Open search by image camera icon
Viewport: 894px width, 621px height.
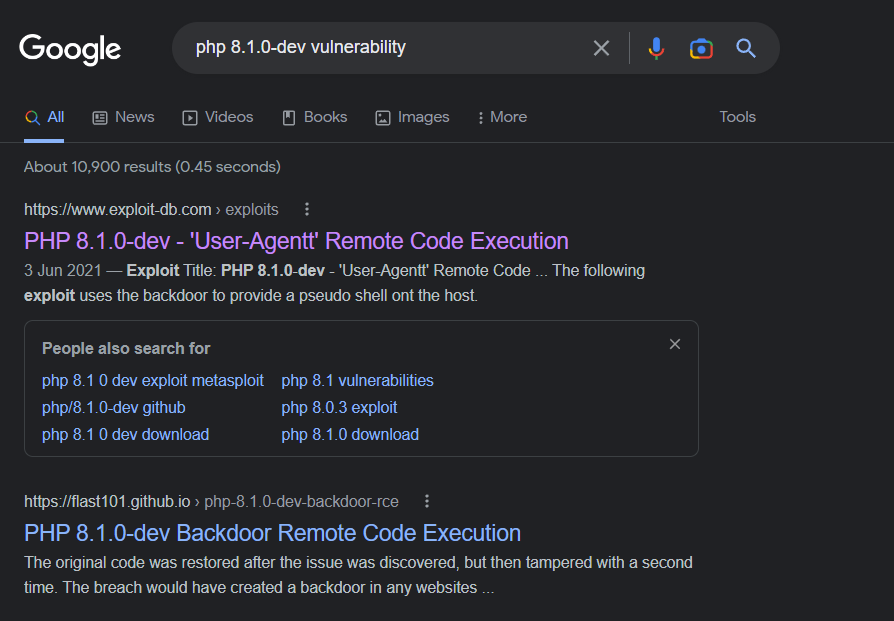[x=701, y=48]
